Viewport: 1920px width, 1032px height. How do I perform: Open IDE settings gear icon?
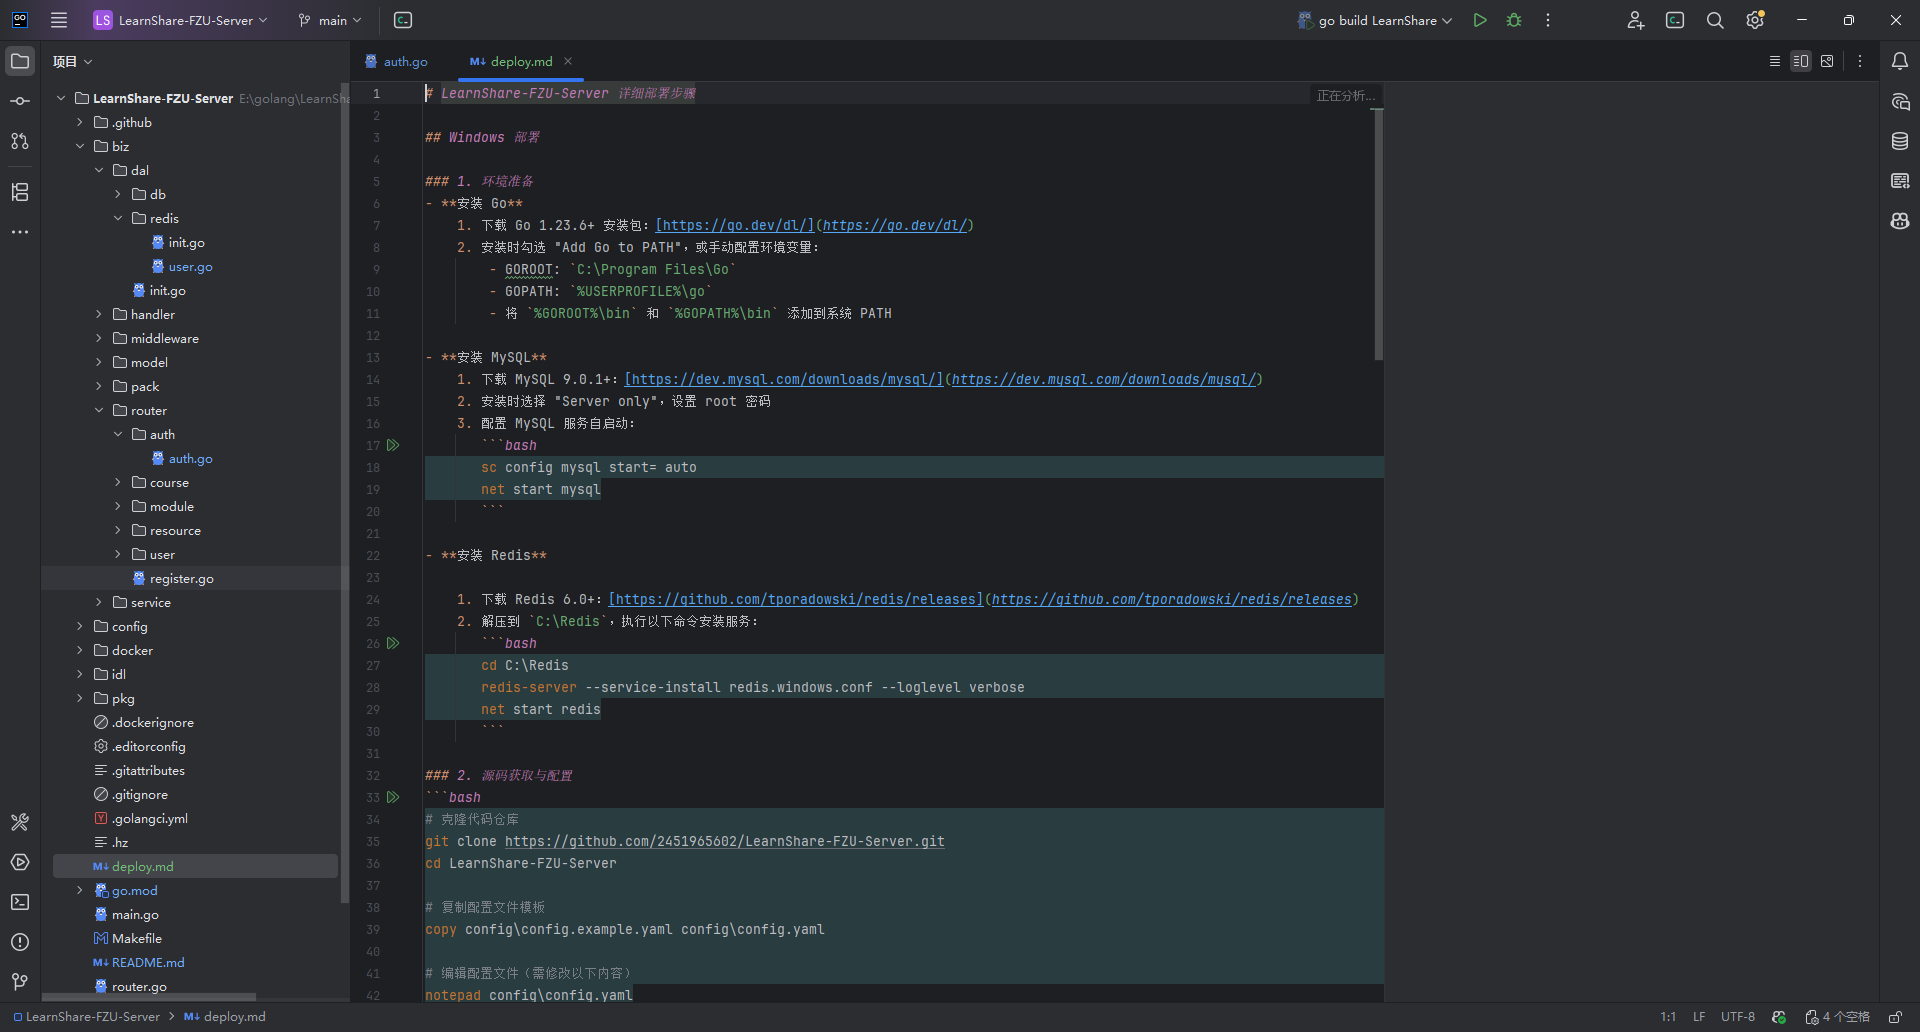(x=1755, y=20)
